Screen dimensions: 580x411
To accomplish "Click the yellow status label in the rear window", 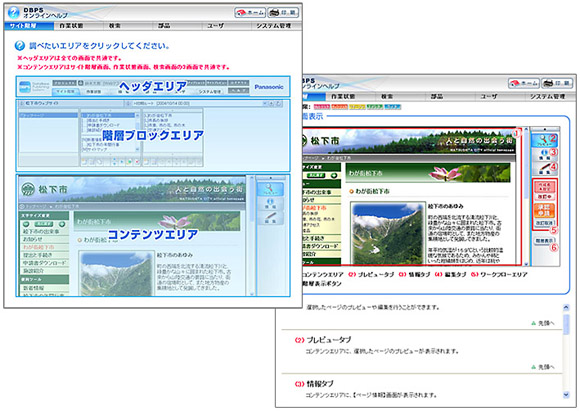I will pos(357,107).
